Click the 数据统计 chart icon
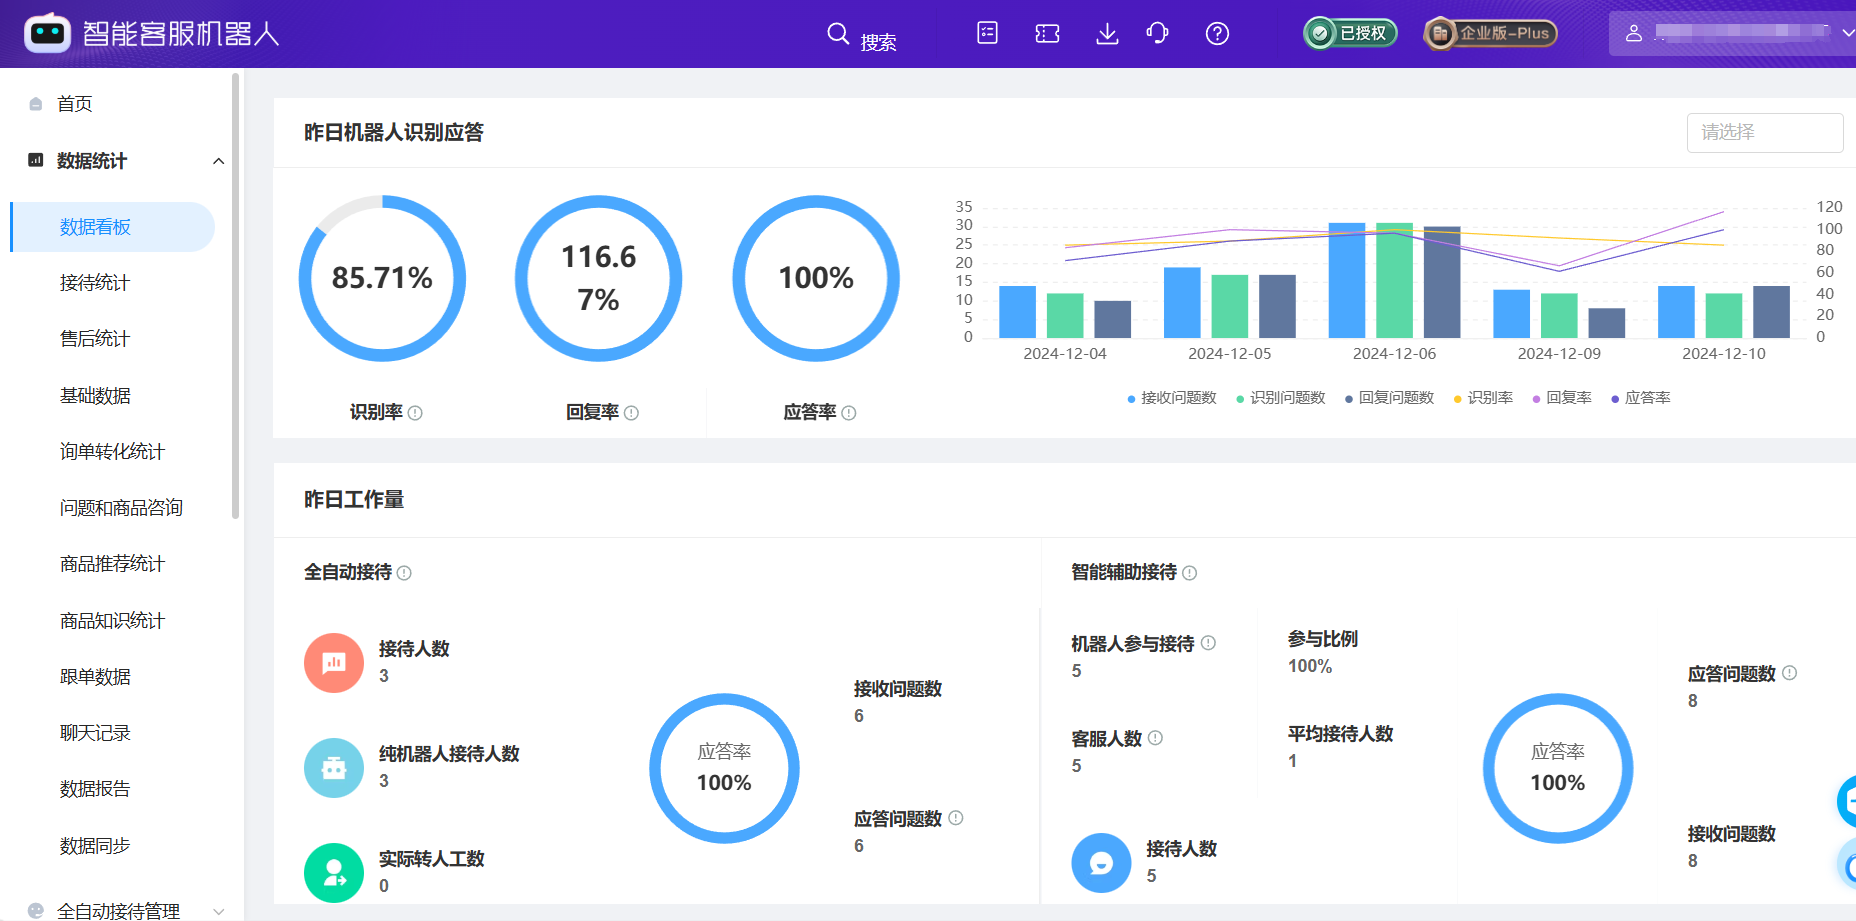Viewport: 1856px width, 921px height. click(x=36, y=160)
